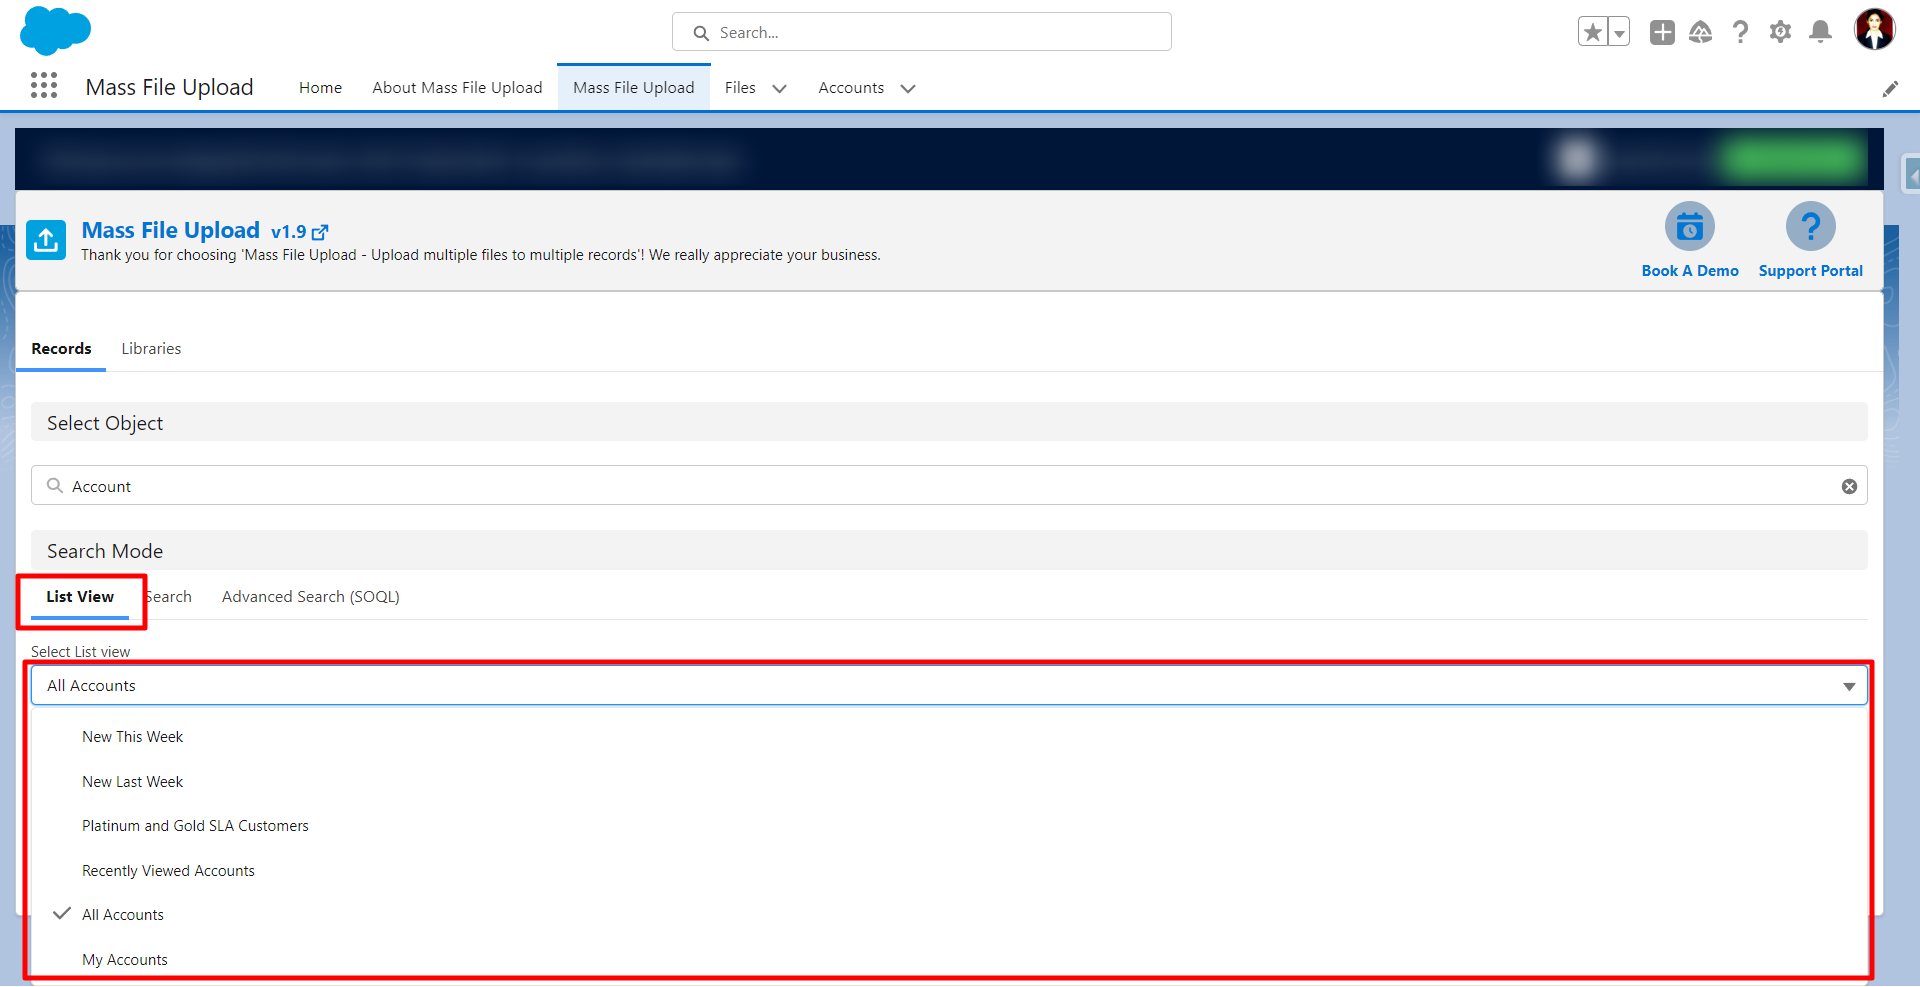
Task: Go to the Home tab
Action: [320, 88]
